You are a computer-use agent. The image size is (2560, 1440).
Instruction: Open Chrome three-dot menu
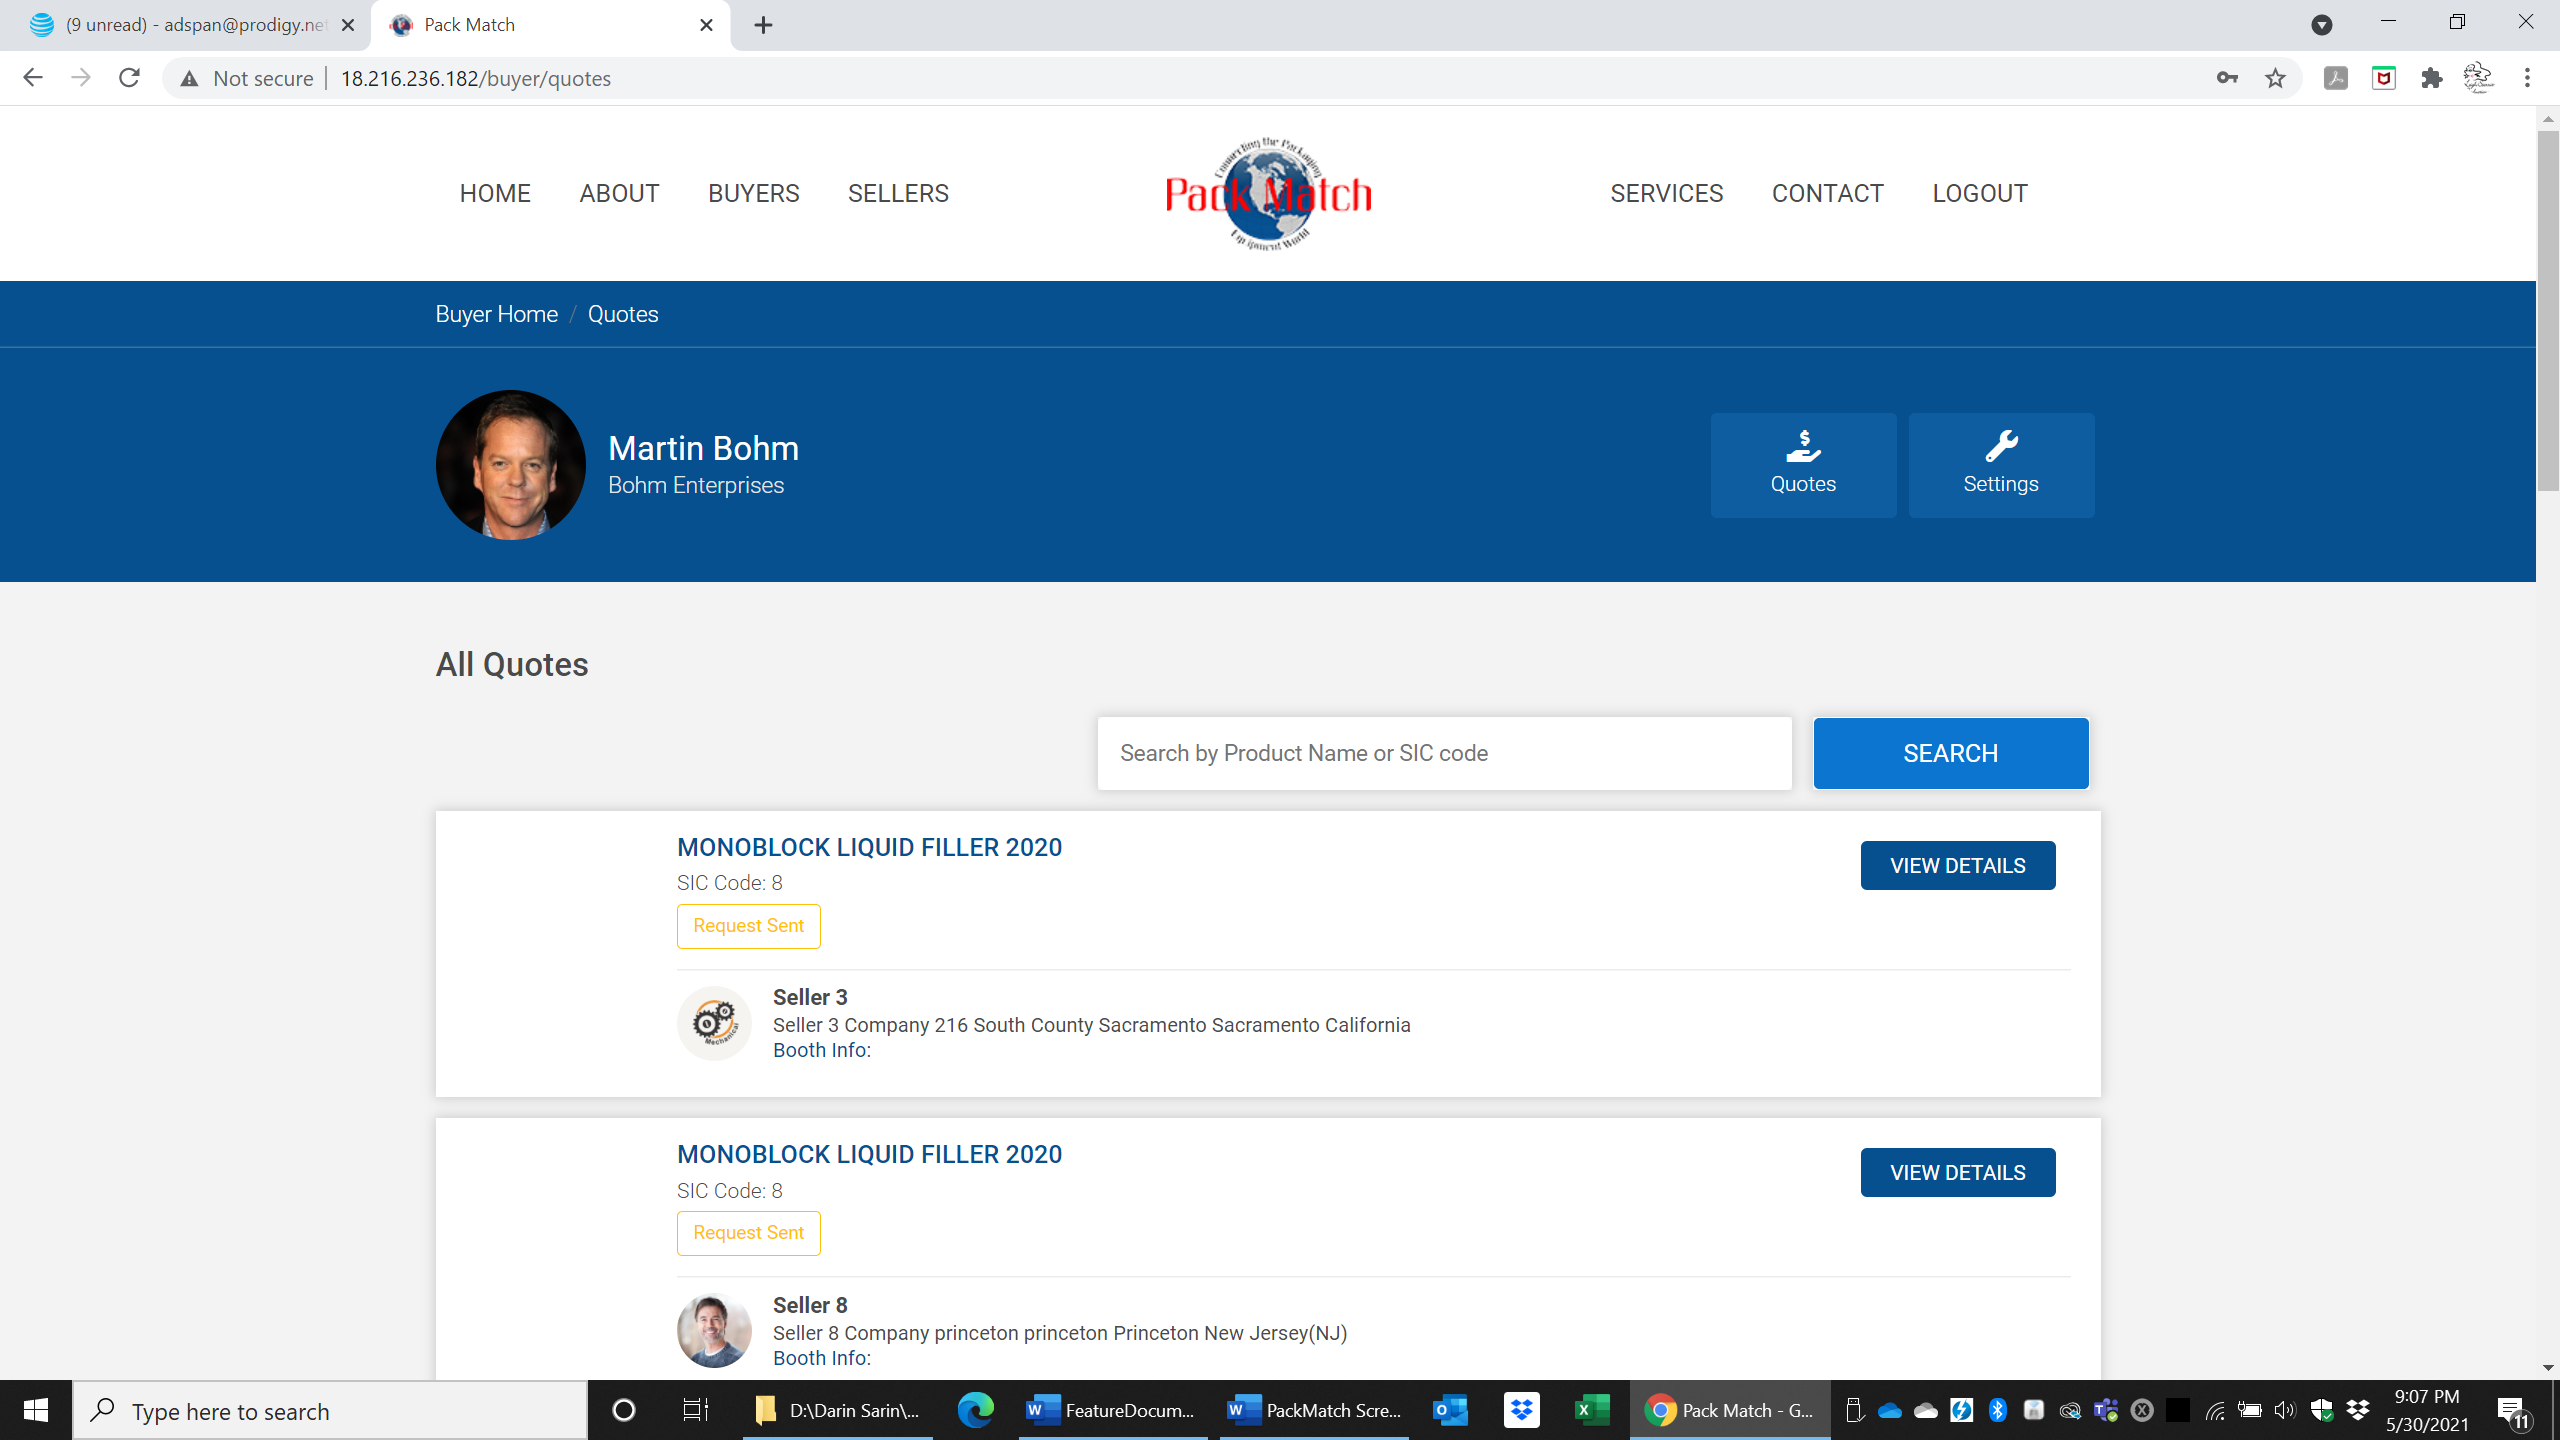coord(2527,78)
